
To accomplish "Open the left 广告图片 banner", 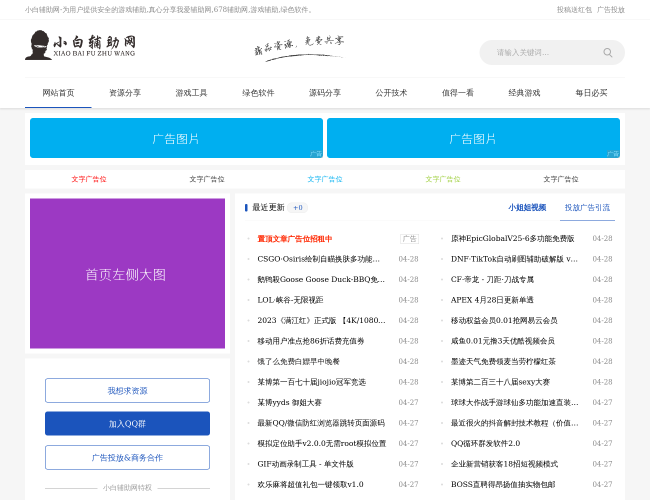I will 176,138.
